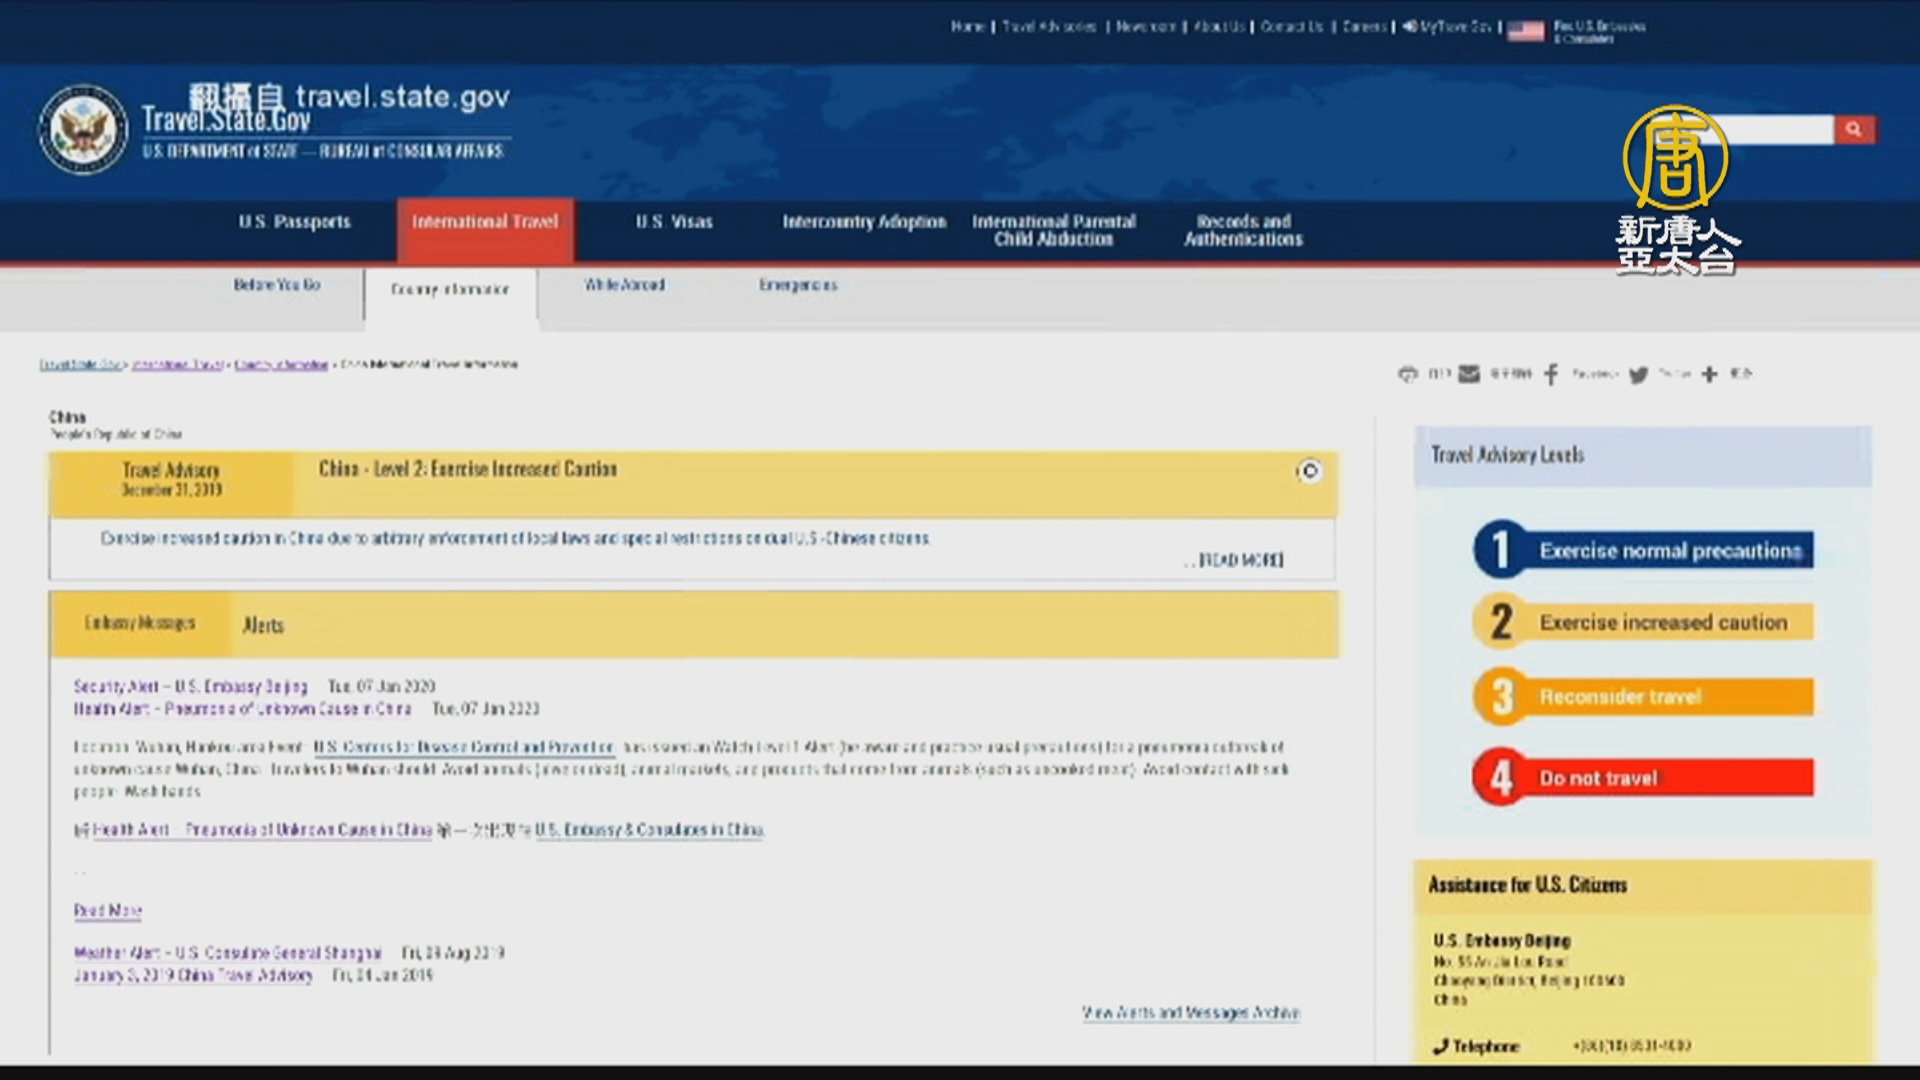This screenshot has width=1920, height=1080.
Task: Switch to the Embassy Messages tab
Action: 140,623
